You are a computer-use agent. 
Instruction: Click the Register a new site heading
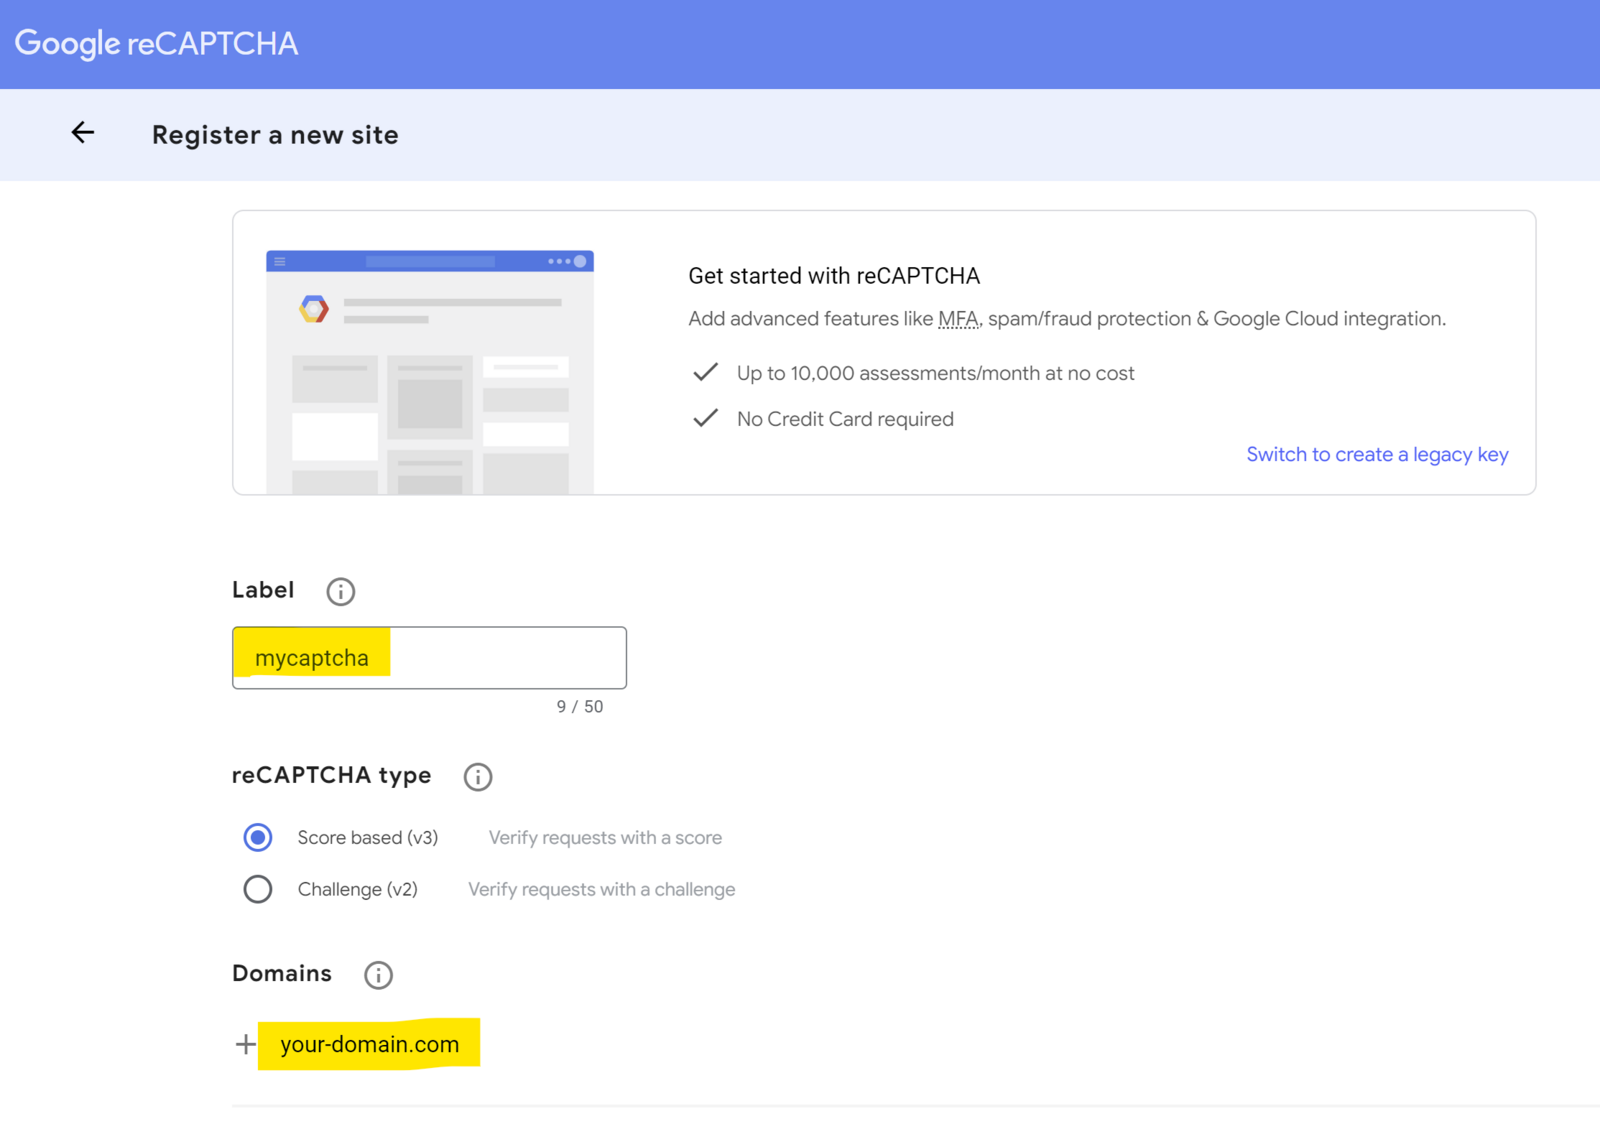click(x=275, y=135)
